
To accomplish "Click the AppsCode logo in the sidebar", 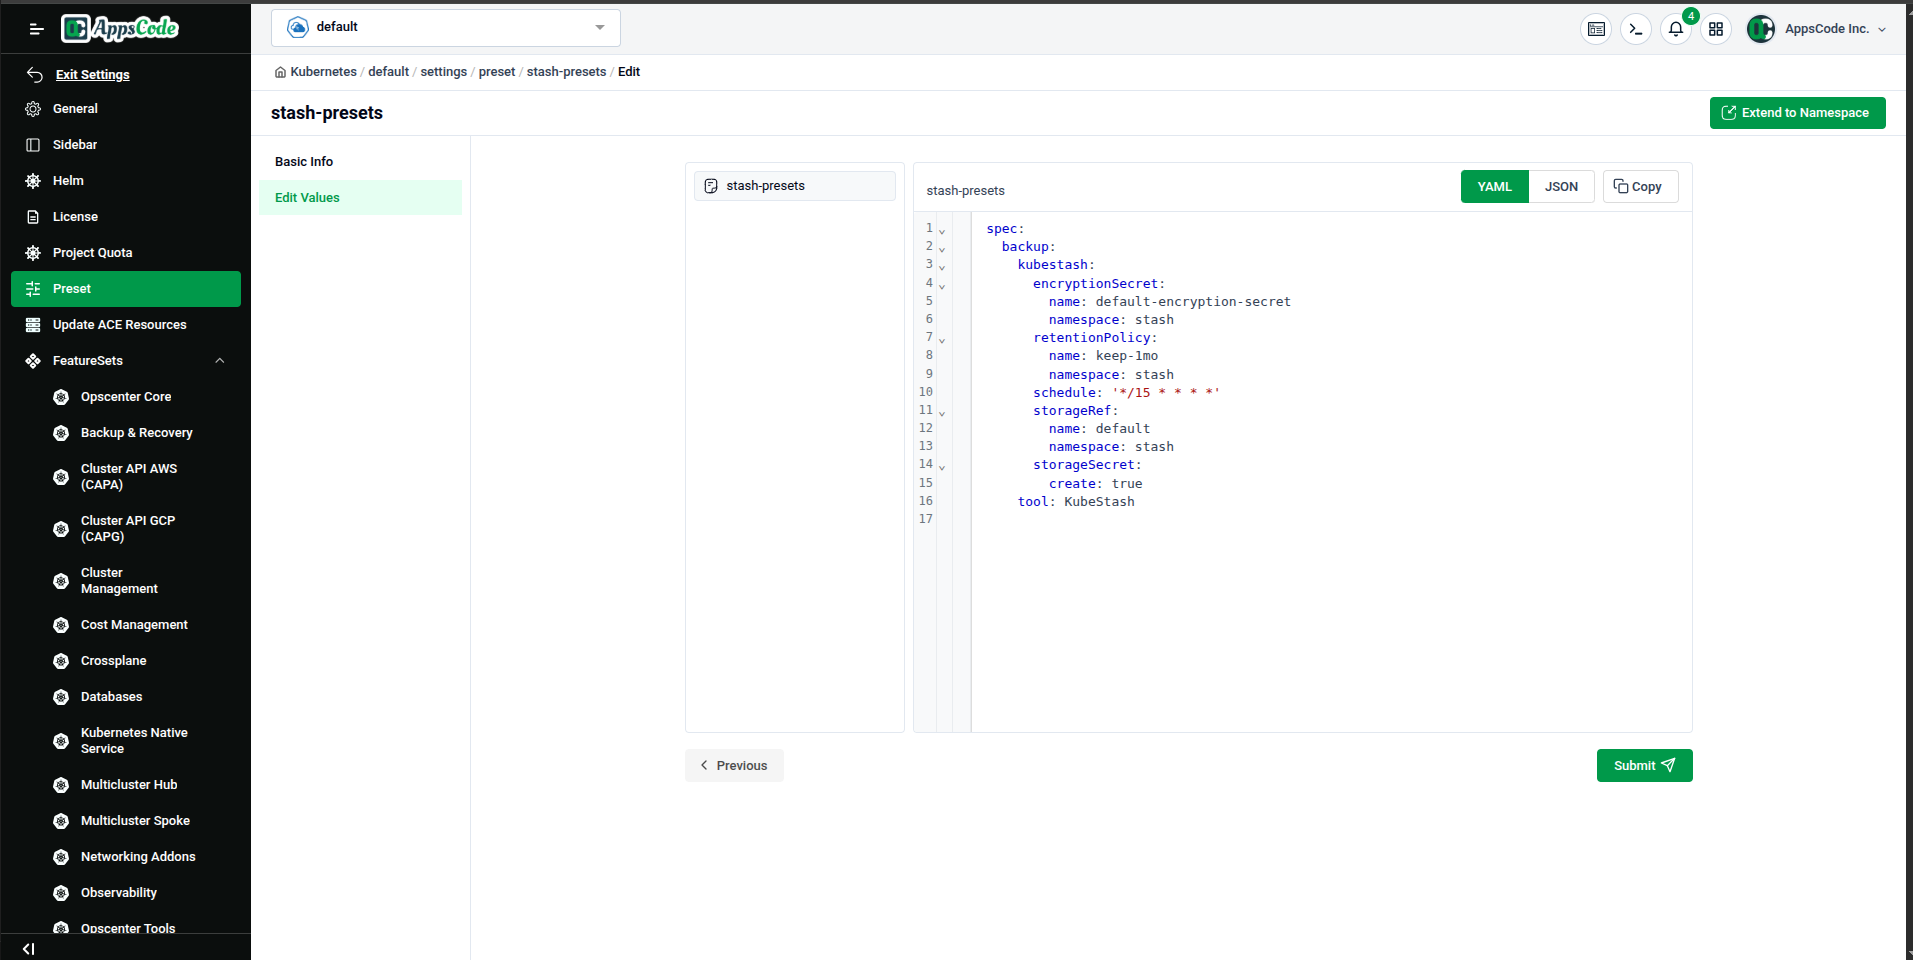I will [119, 28].
